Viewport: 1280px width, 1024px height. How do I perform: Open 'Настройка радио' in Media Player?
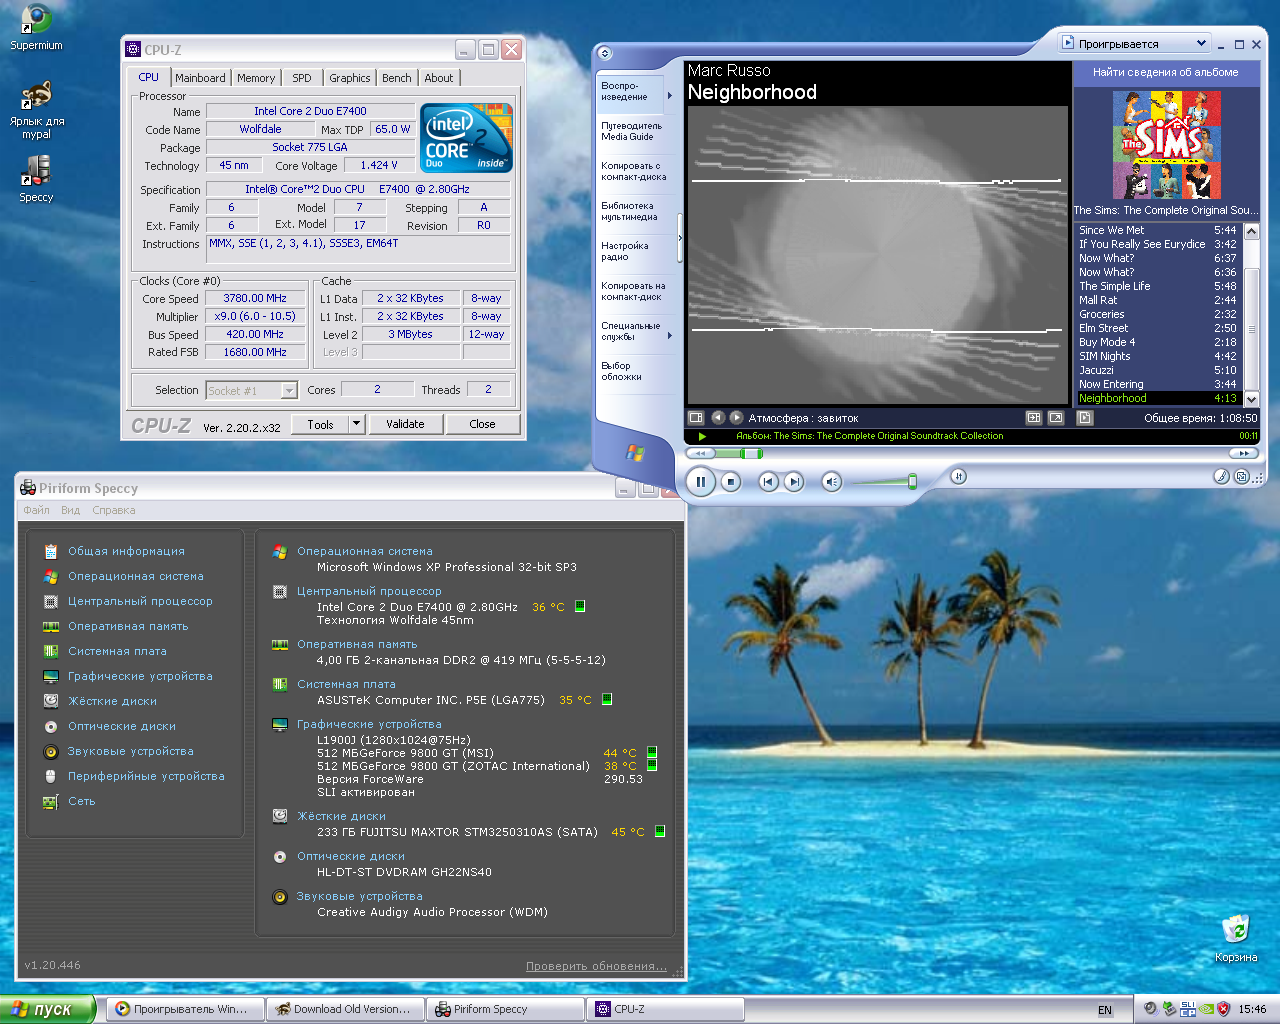pos(624,251)
